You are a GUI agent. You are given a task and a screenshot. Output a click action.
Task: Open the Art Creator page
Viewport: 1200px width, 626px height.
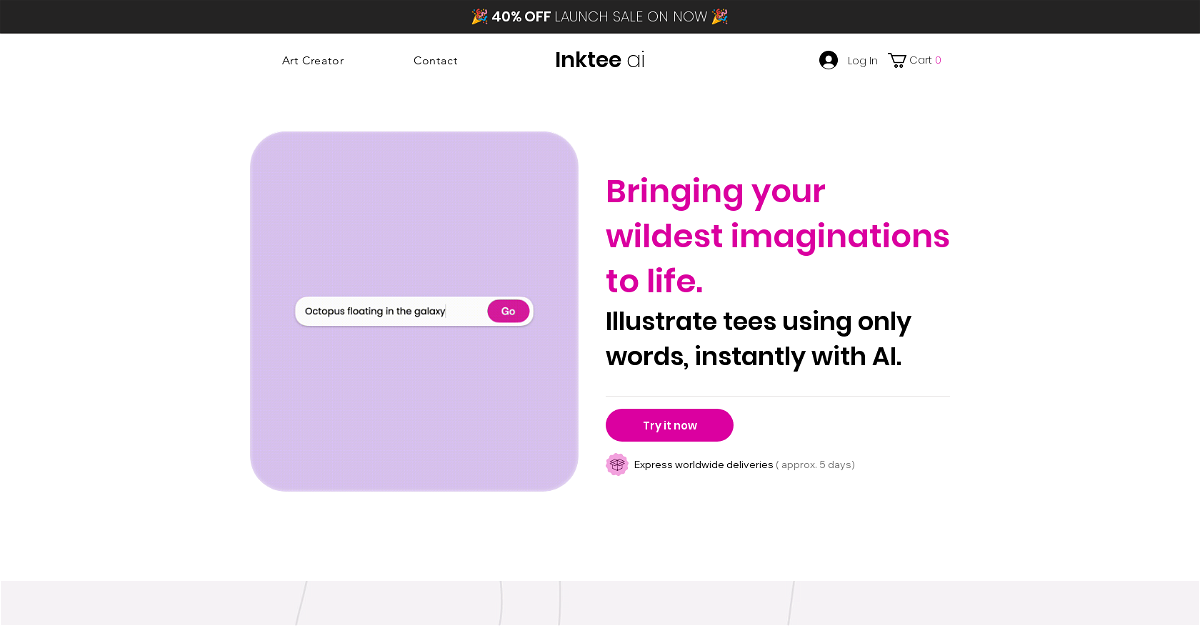pos(313,61)
